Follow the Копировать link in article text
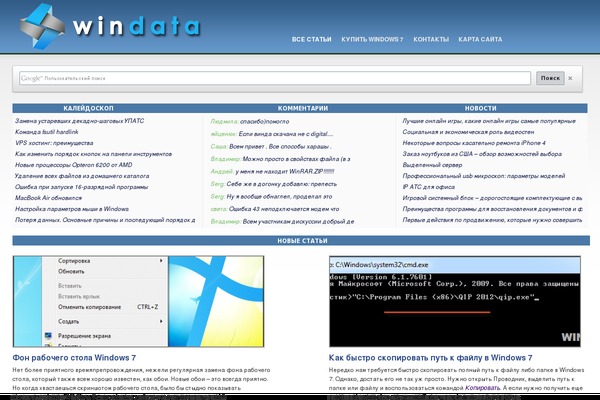Viewport: 600px width, 400px height. (482, 388)
